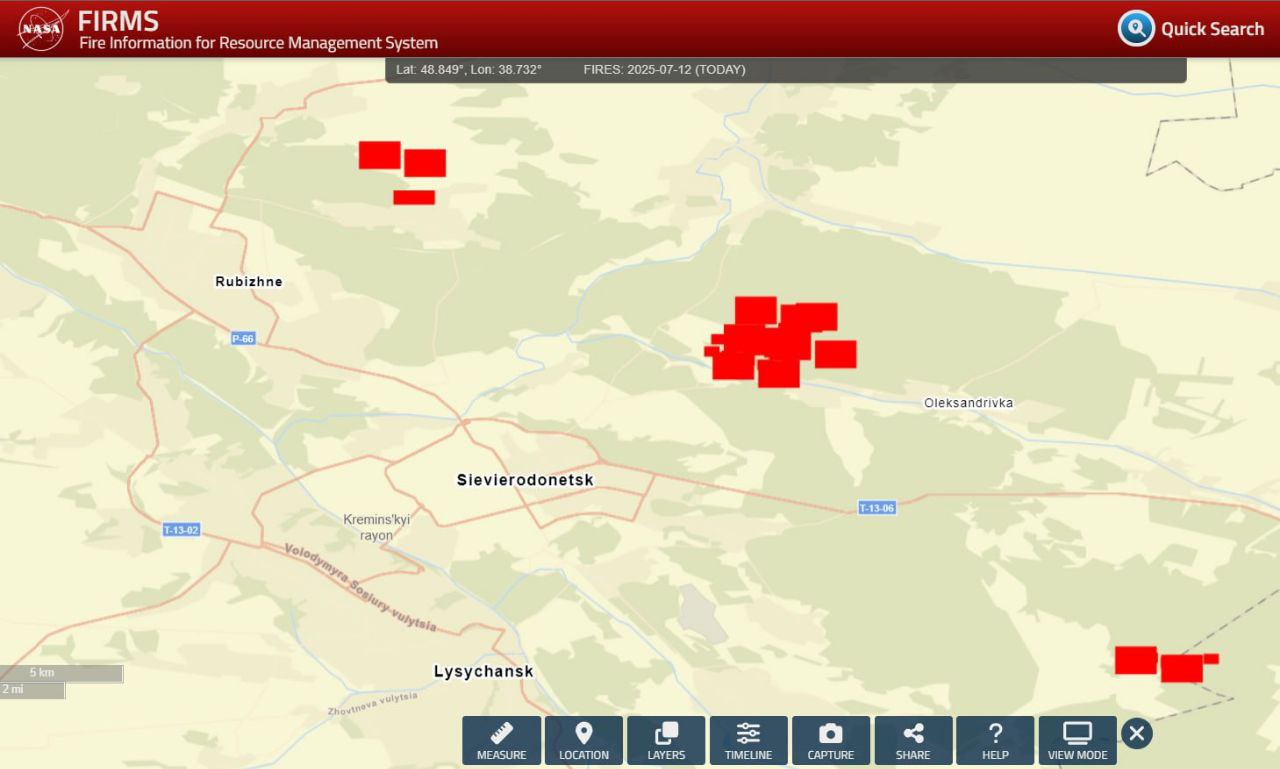The width and height of the screenshot is (1280, 769).
Task: Switch View Mode using monitor icon
Action: 1077,740
